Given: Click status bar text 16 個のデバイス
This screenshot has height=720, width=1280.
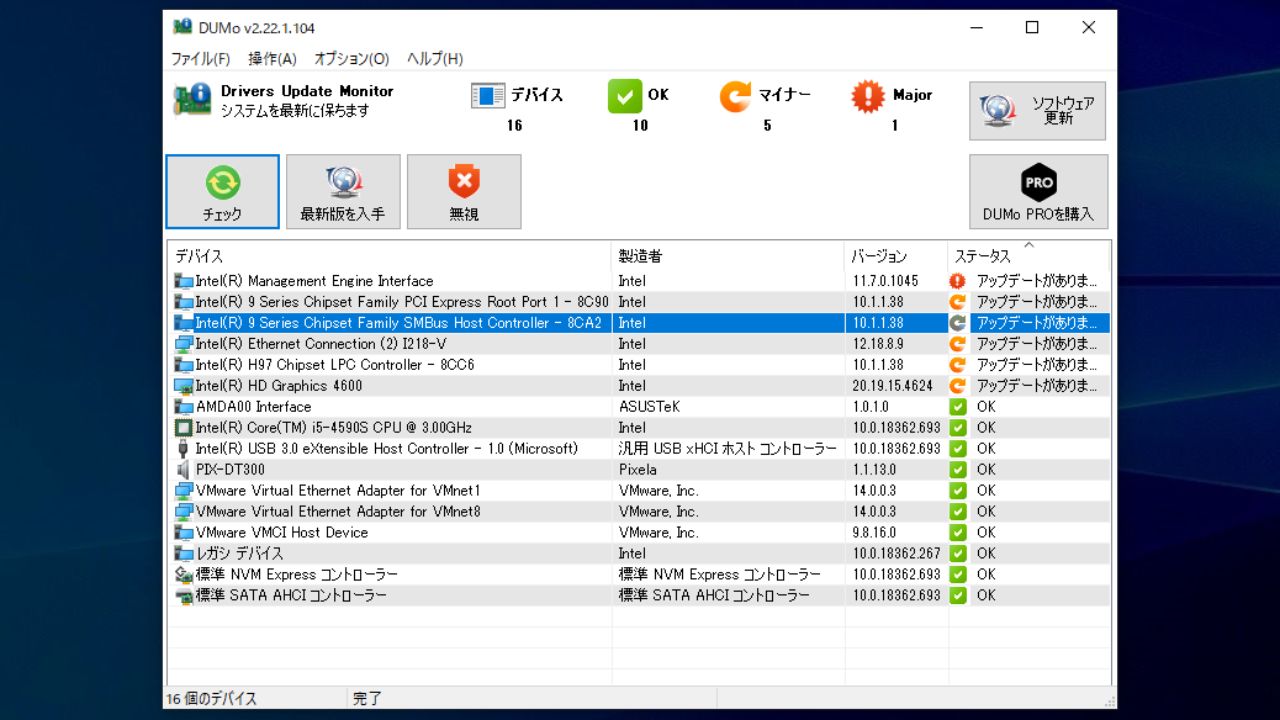Looking at the screenshot, I should 212,698.
